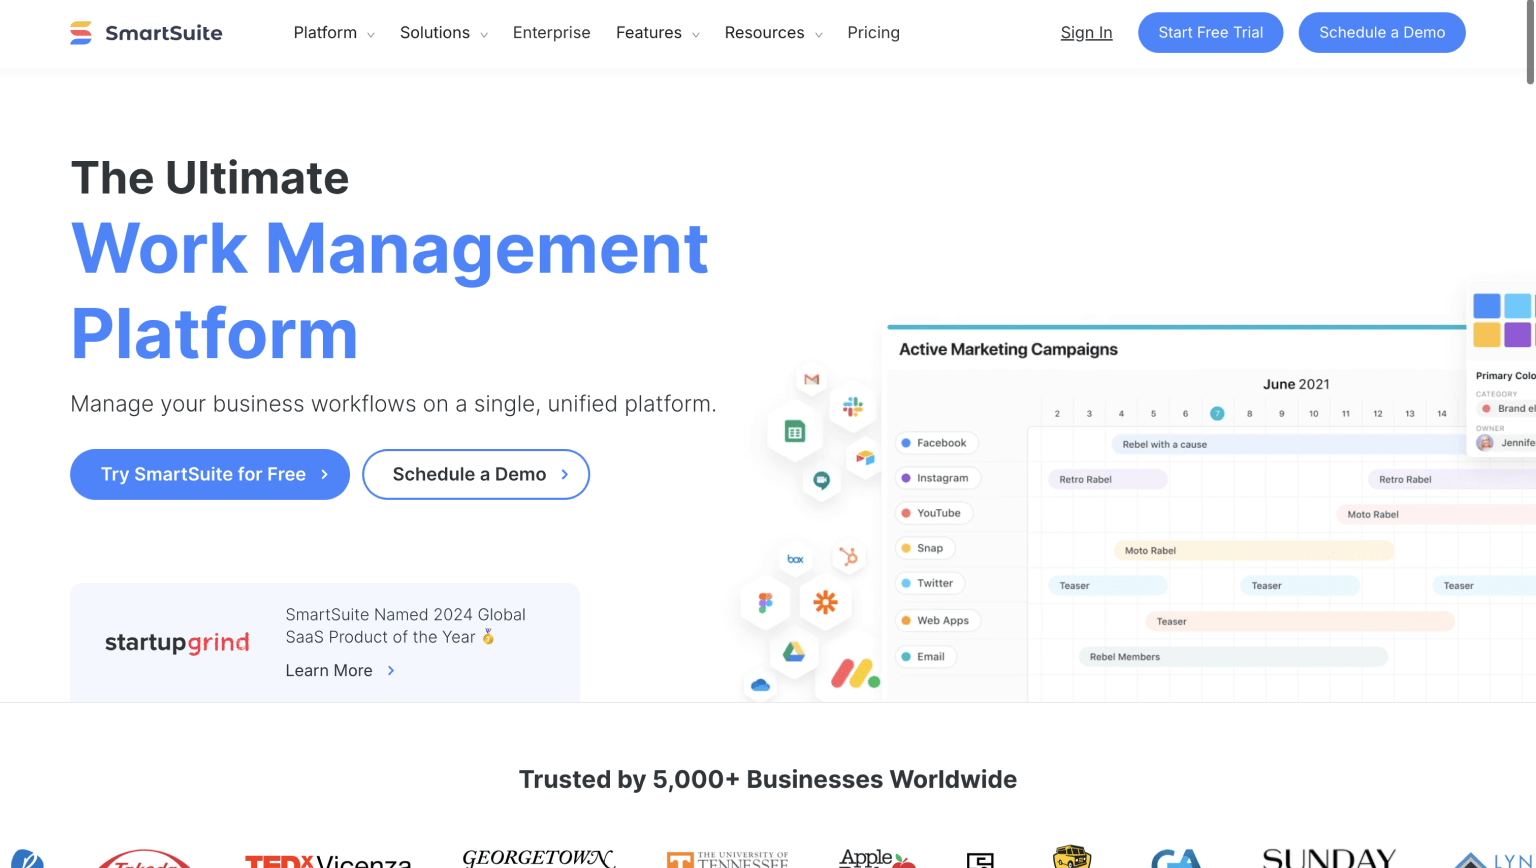Click the medal emoji after Product of the Year
The height and width of the screenshot is (868, 1536).
coord(488,637)
